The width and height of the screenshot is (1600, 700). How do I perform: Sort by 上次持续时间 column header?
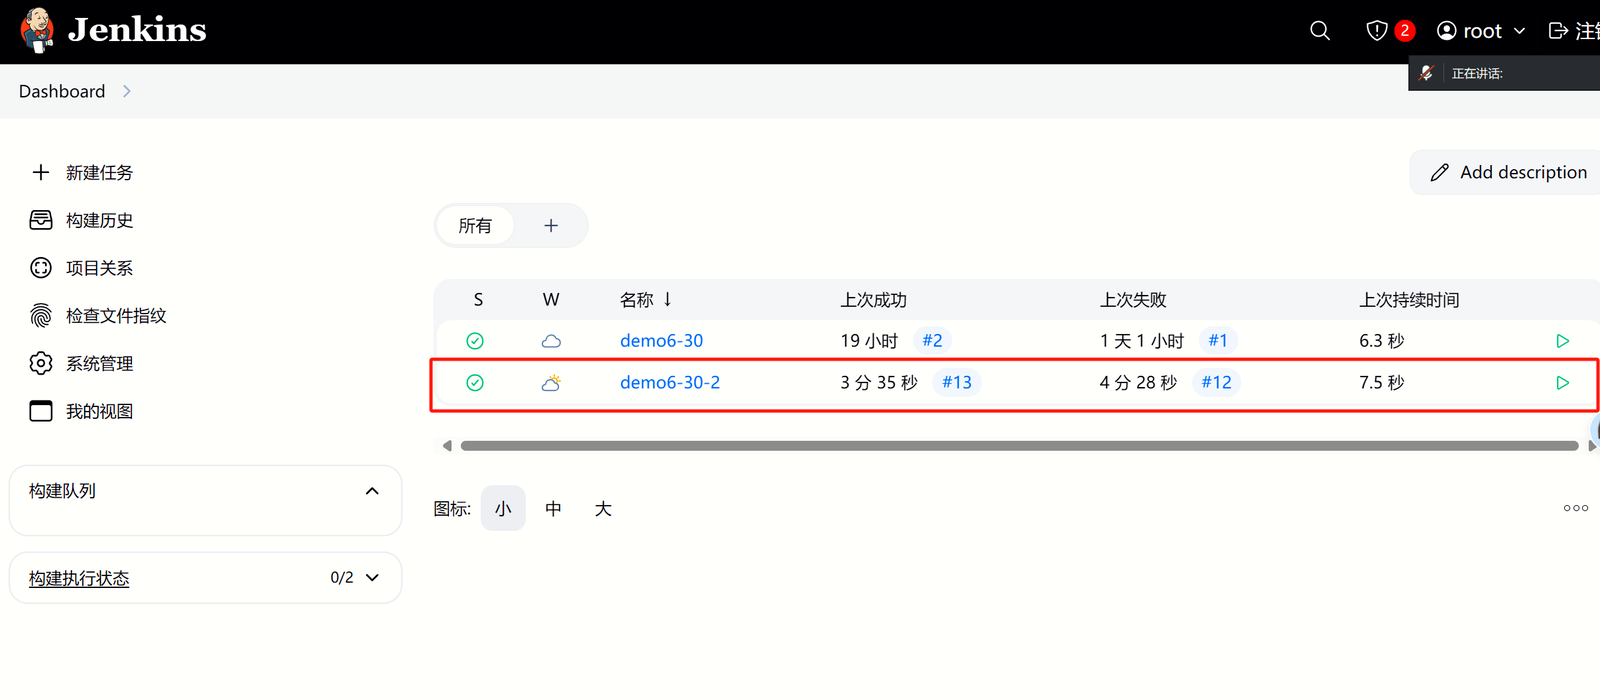coord(1409,300)
